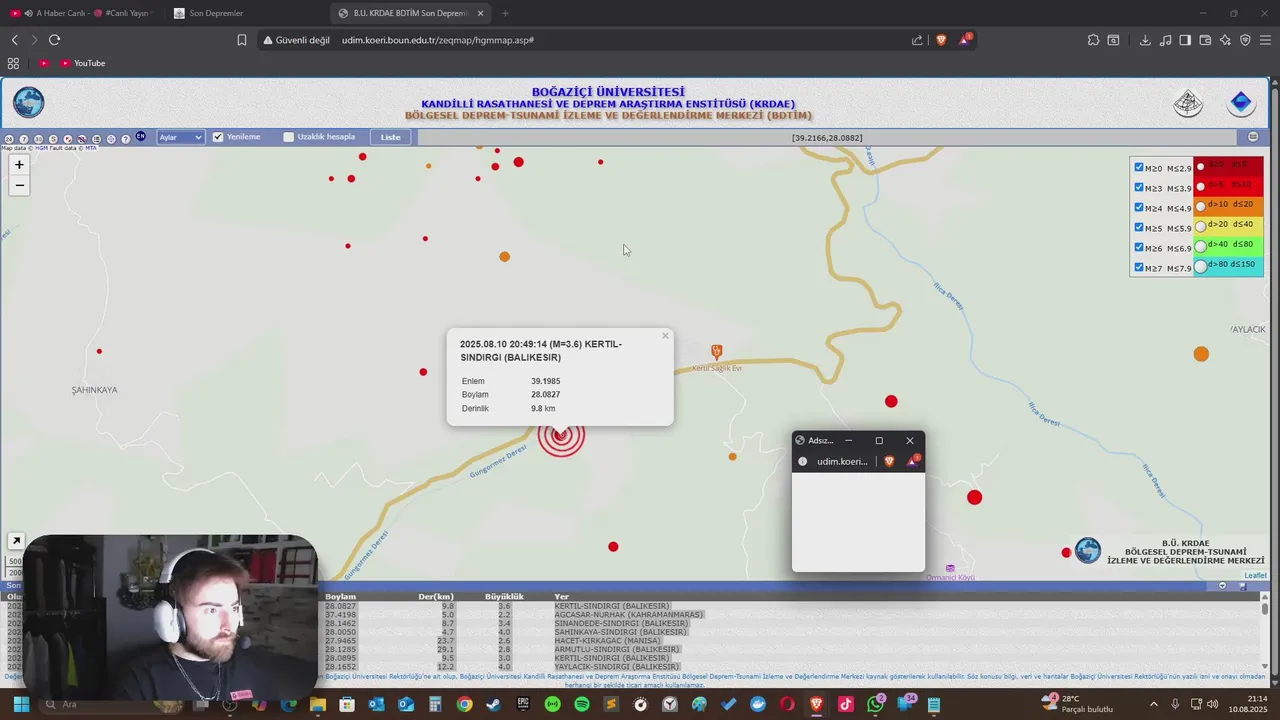Click the 24-hour filter icon in map toolbar
This screenshot has height=720, width=1280.
(9, 139)
